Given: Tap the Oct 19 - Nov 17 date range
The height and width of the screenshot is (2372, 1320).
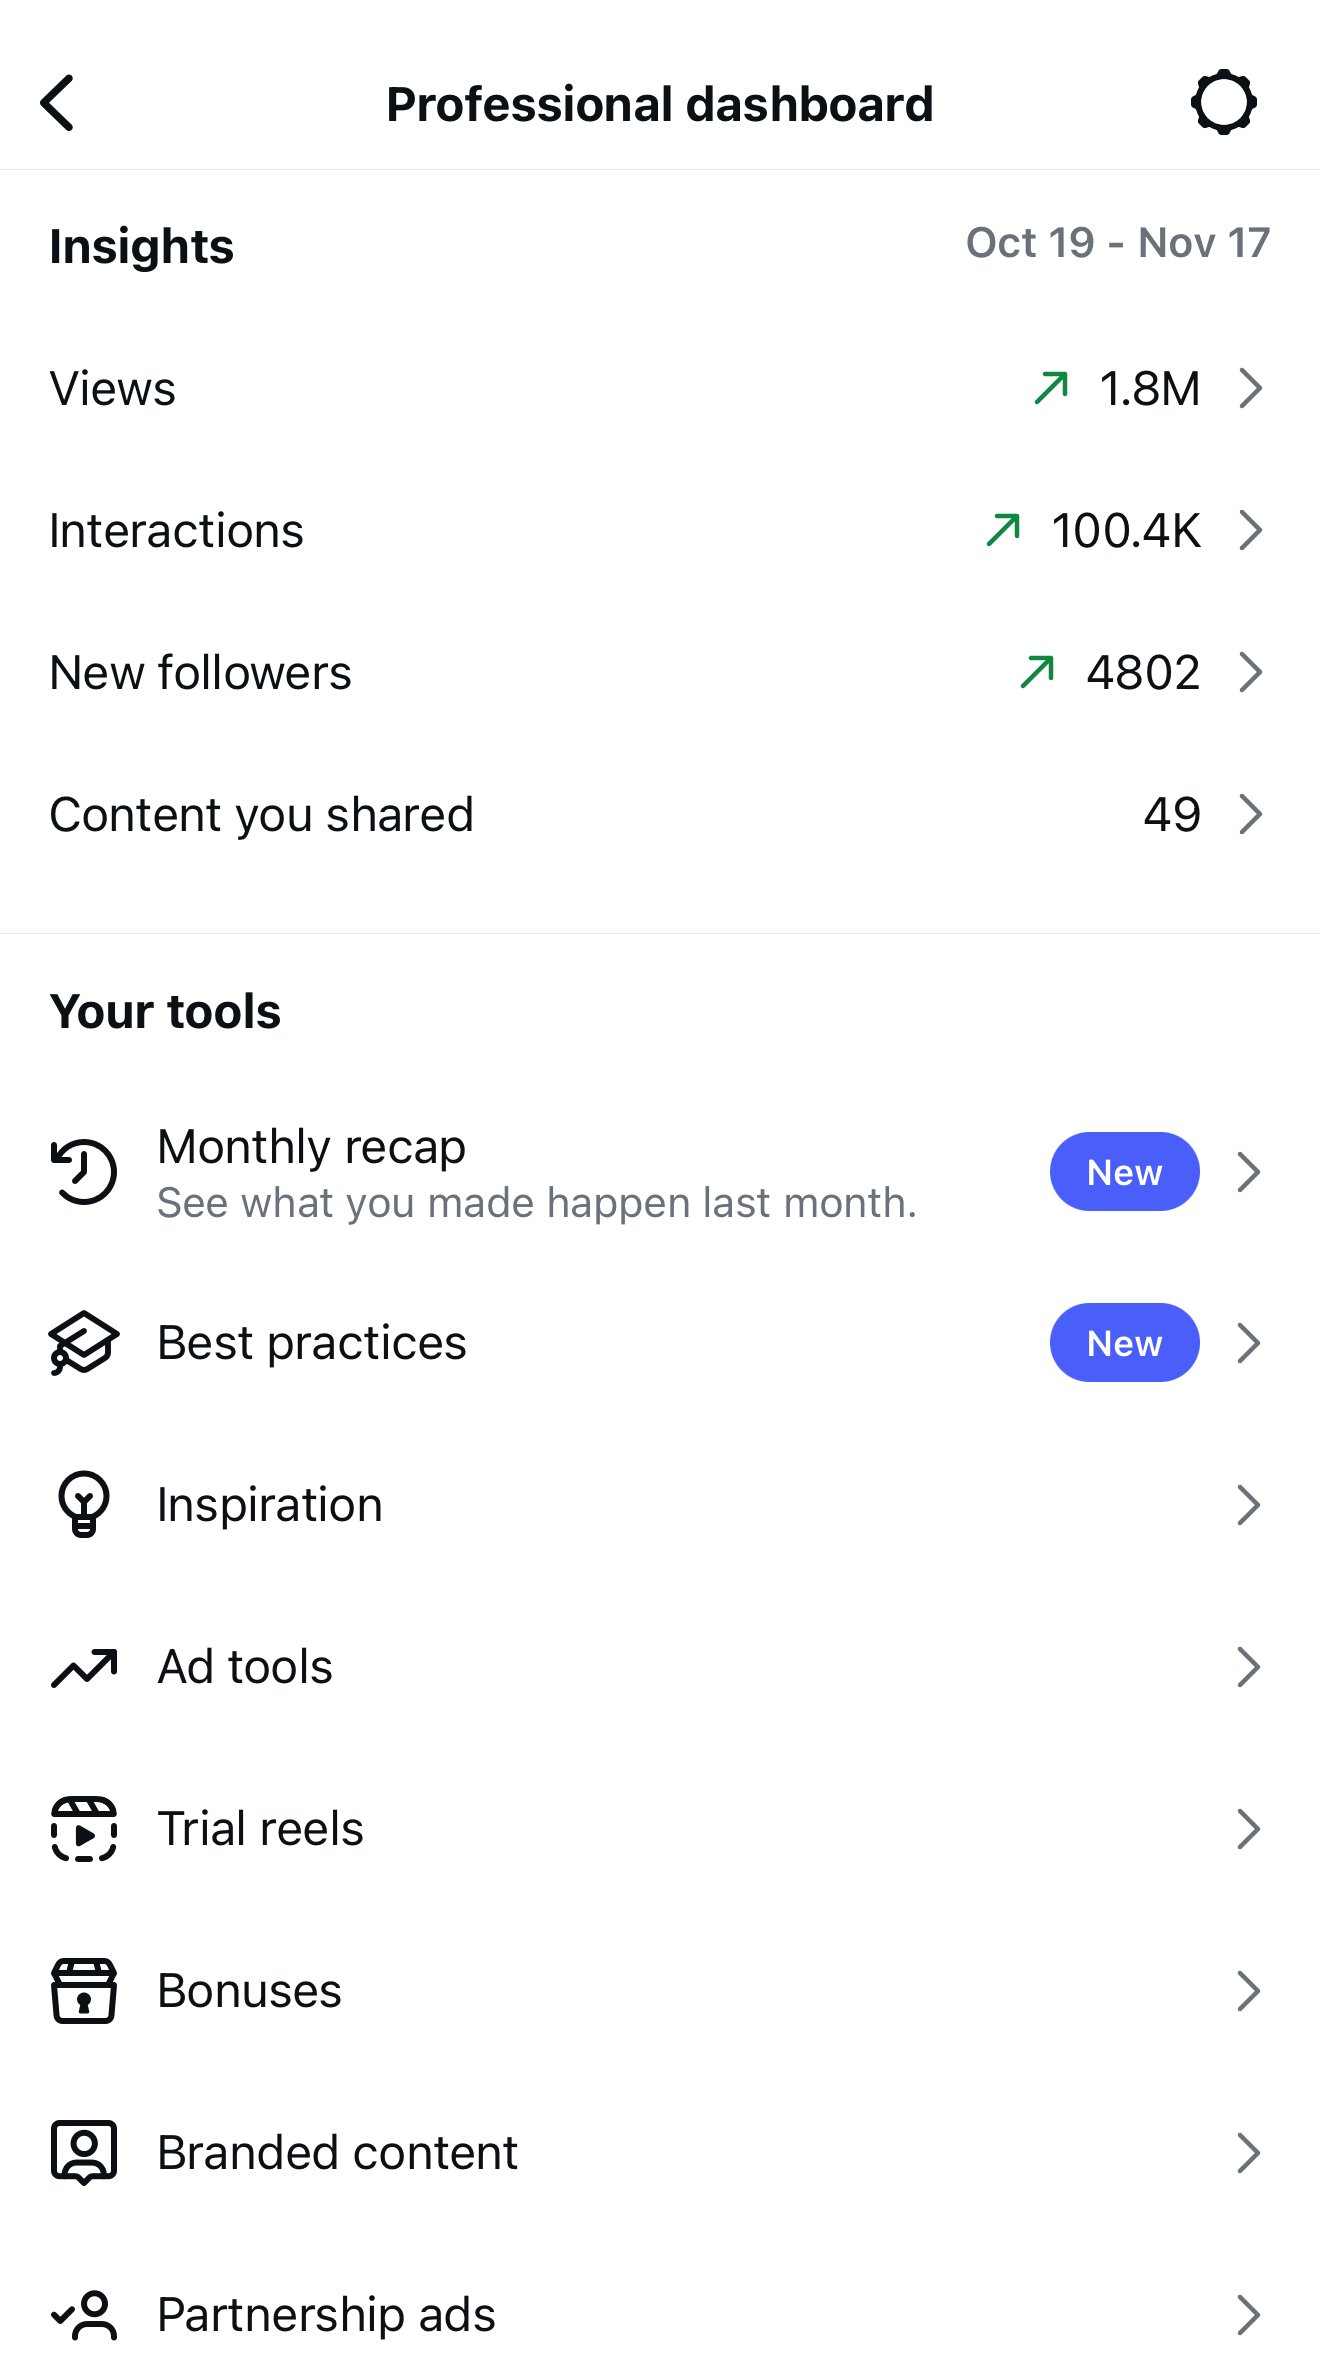Looking at the screenshot, I should coord(1117,243).
